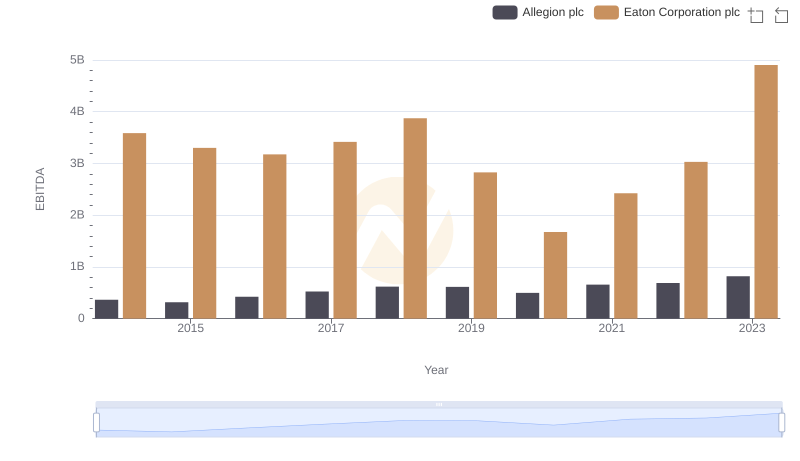Select the Eaton bar for 2017
Image resolution: width=800 pixels, height=461 pixels.
coord(345,230)
